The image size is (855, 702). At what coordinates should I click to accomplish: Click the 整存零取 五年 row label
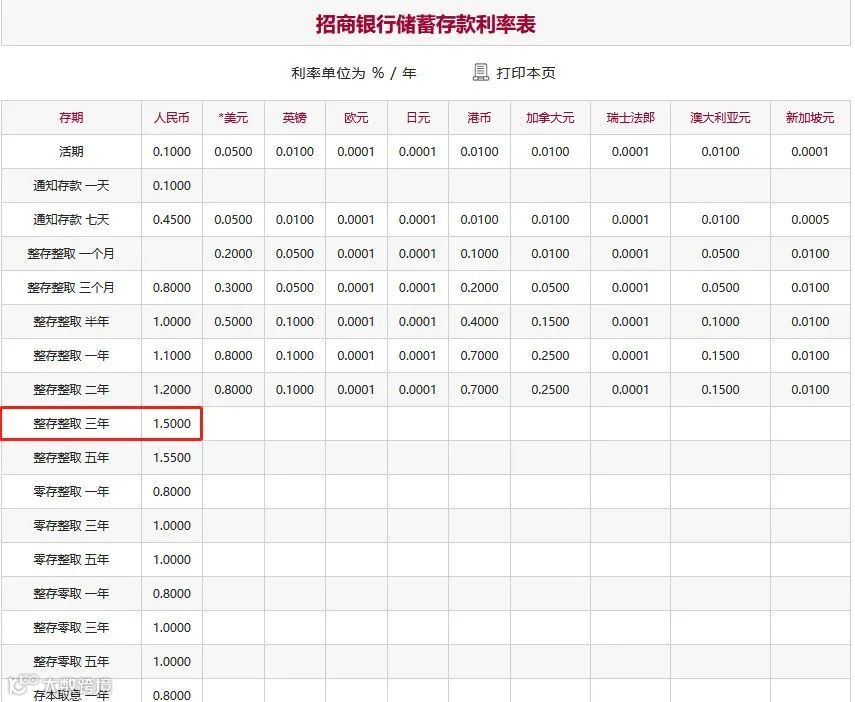pyautogui.click(x=71, y=662)
